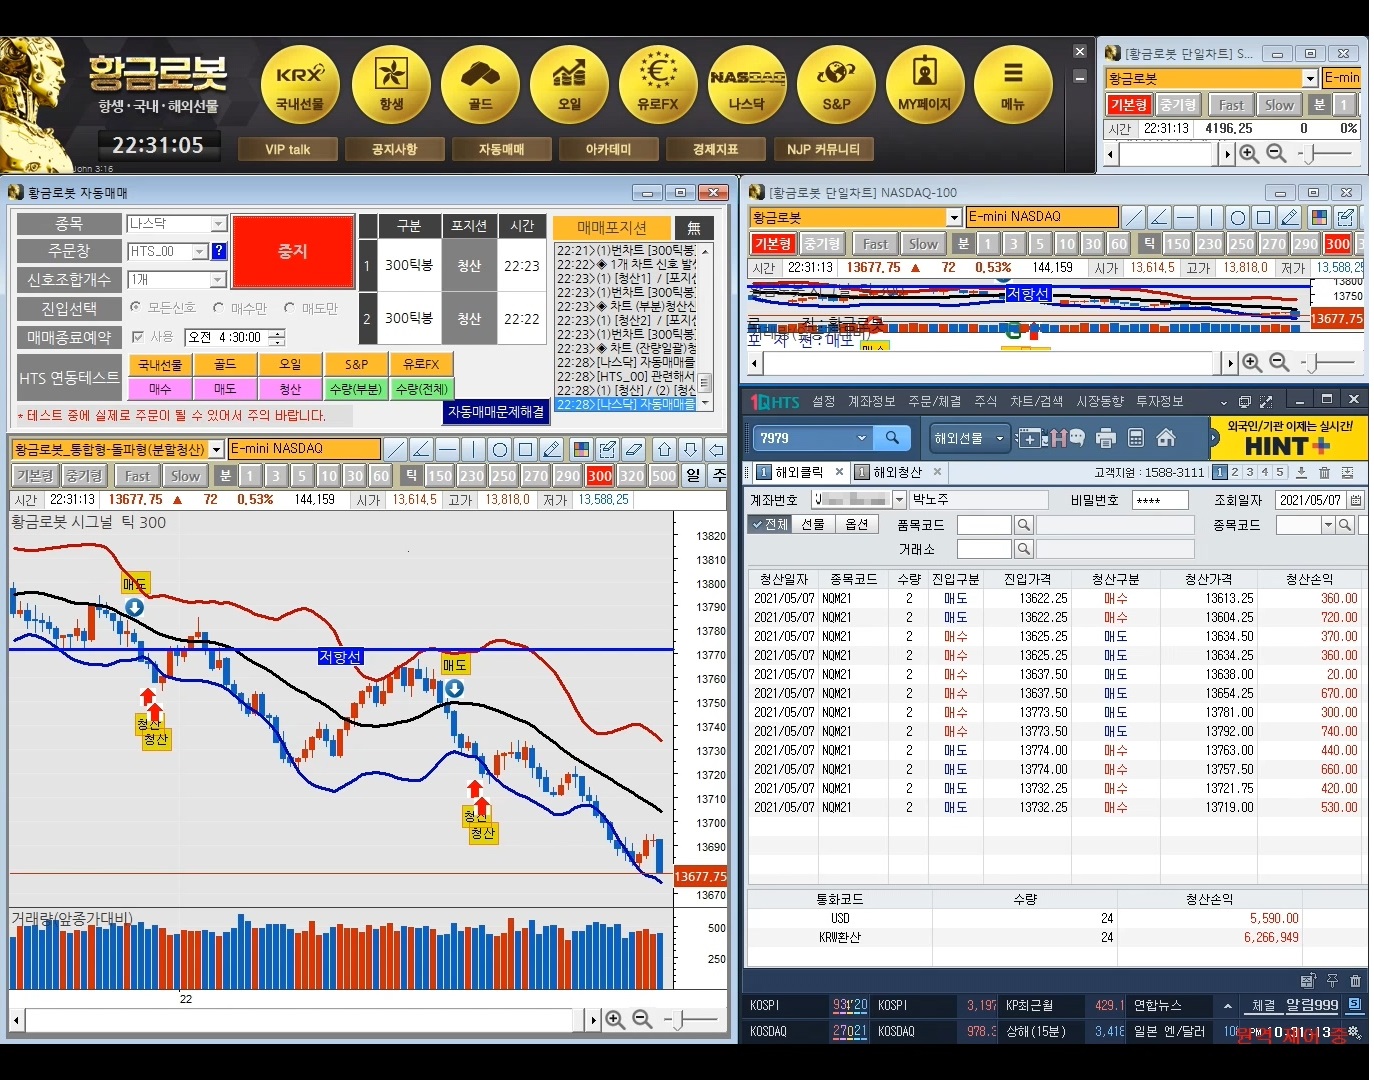Toggle the 옵션 filter in 1Q HTS
1374x1080 pixels.
tap(856, 524)
